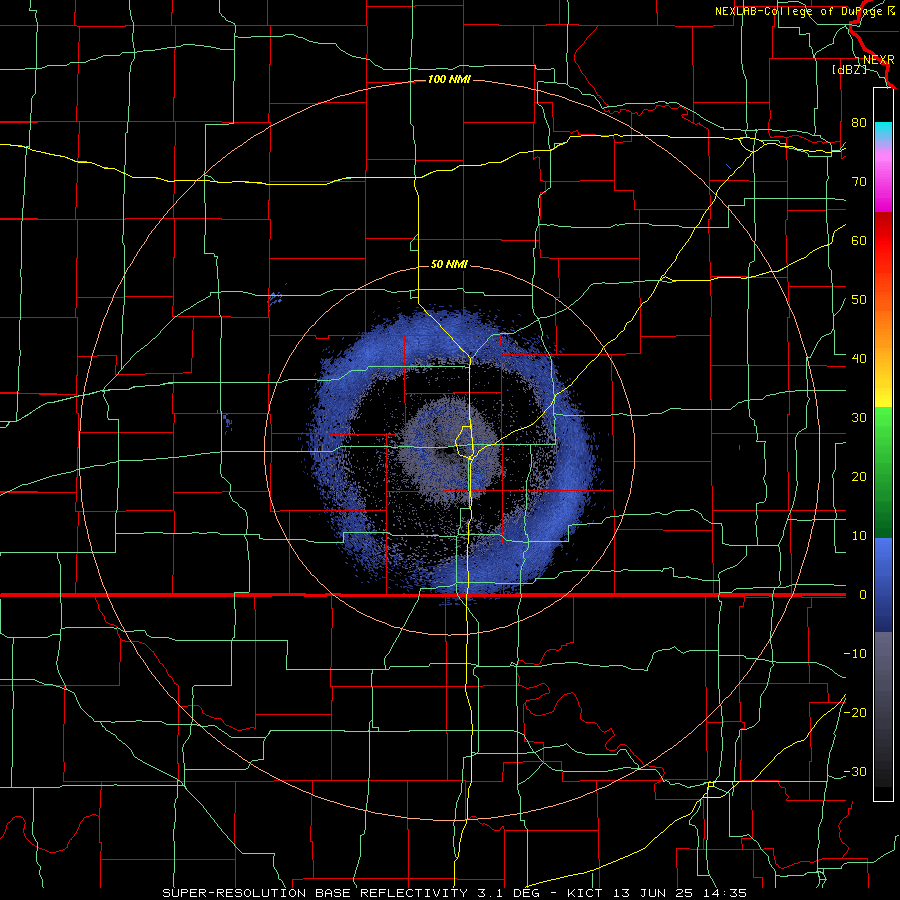Click the 50 value on the dBZ scale
This screenshot has width=900, height=900.
click(859, 300)
